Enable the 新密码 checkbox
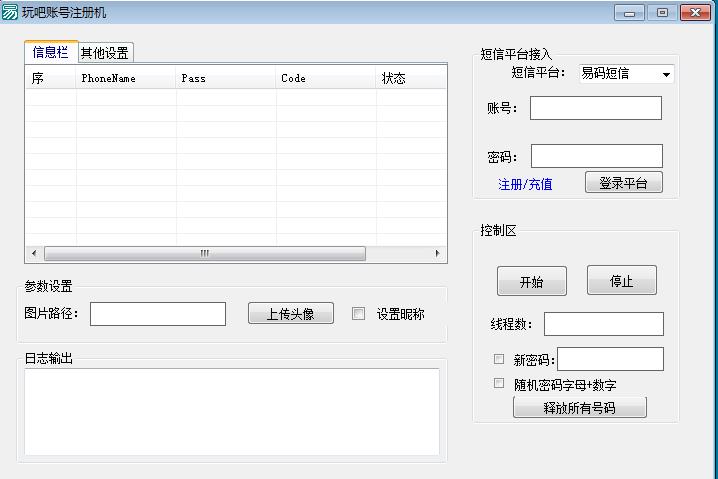Screen dimensions: 718x479 click(499, 359)
